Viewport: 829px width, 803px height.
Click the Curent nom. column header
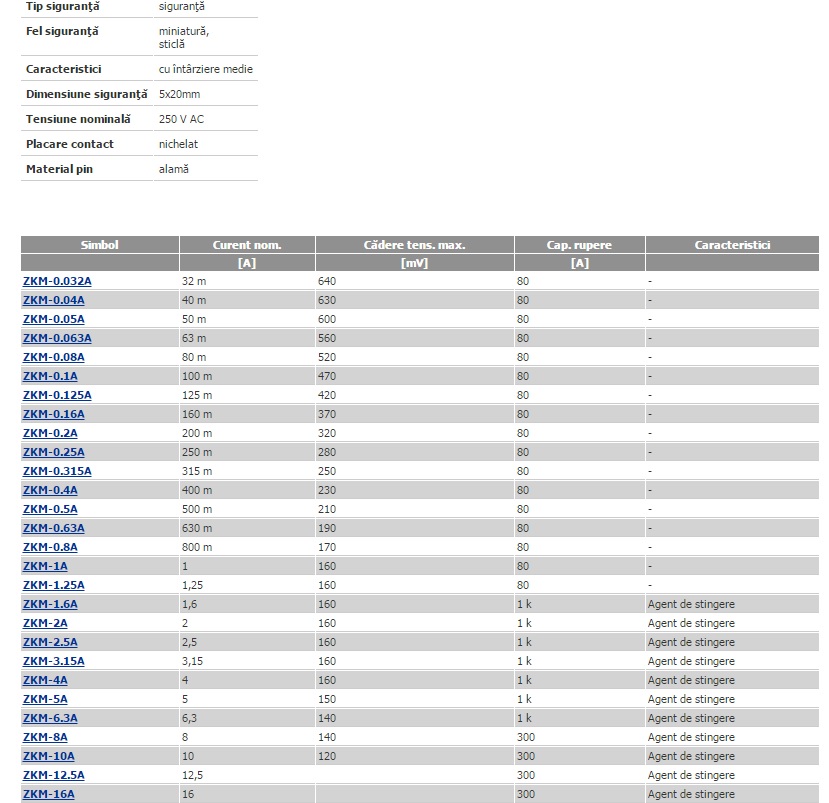(x=247, y=245)
